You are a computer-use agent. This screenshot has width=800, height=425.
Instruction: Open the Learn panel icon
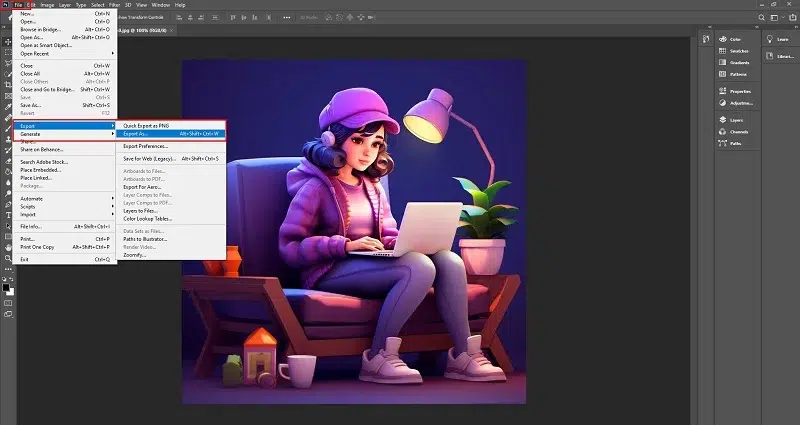point(770,39)
